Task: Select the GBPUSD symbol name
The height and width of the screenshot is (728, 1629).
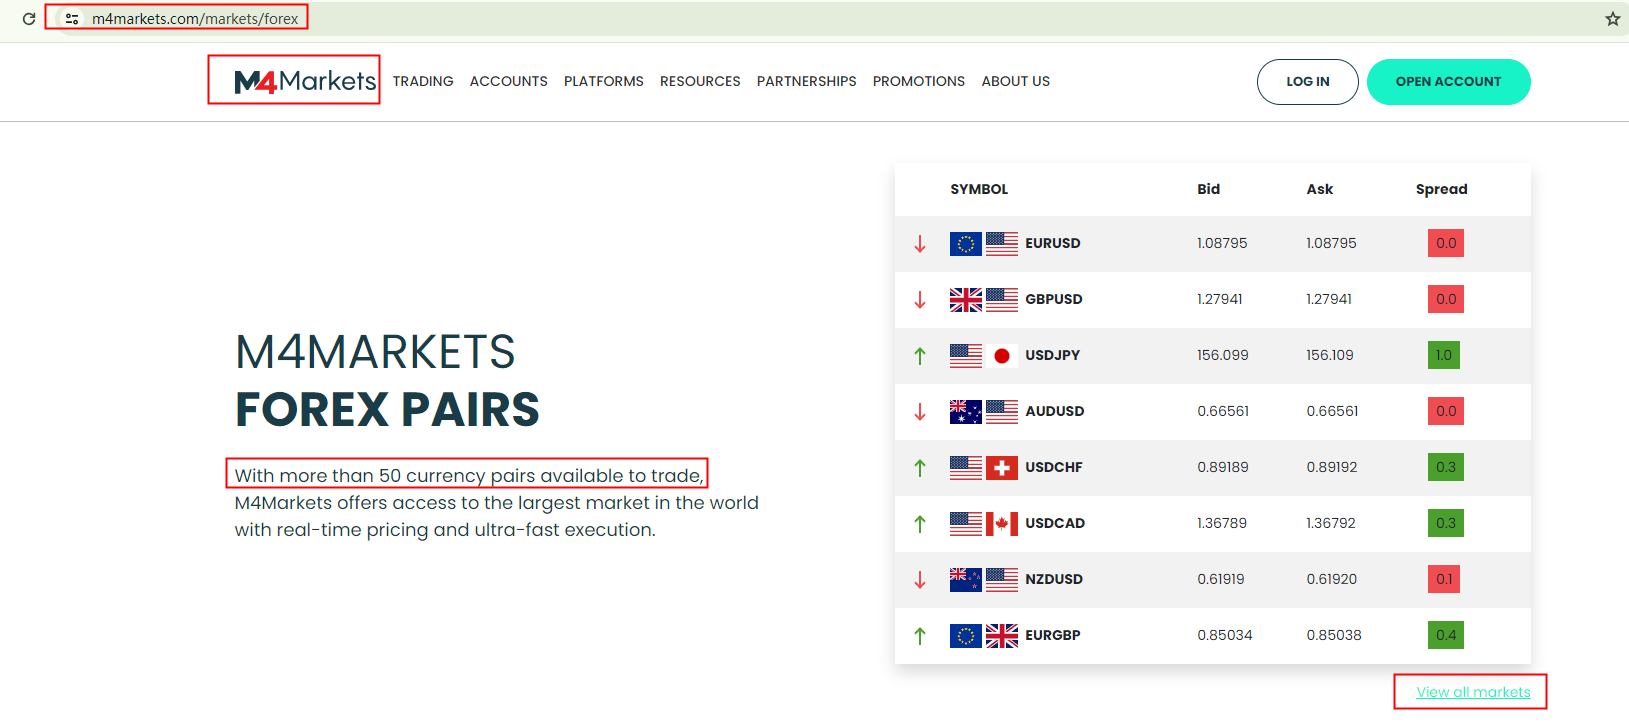Action: pyautogui.click(x=1054, y=299)
